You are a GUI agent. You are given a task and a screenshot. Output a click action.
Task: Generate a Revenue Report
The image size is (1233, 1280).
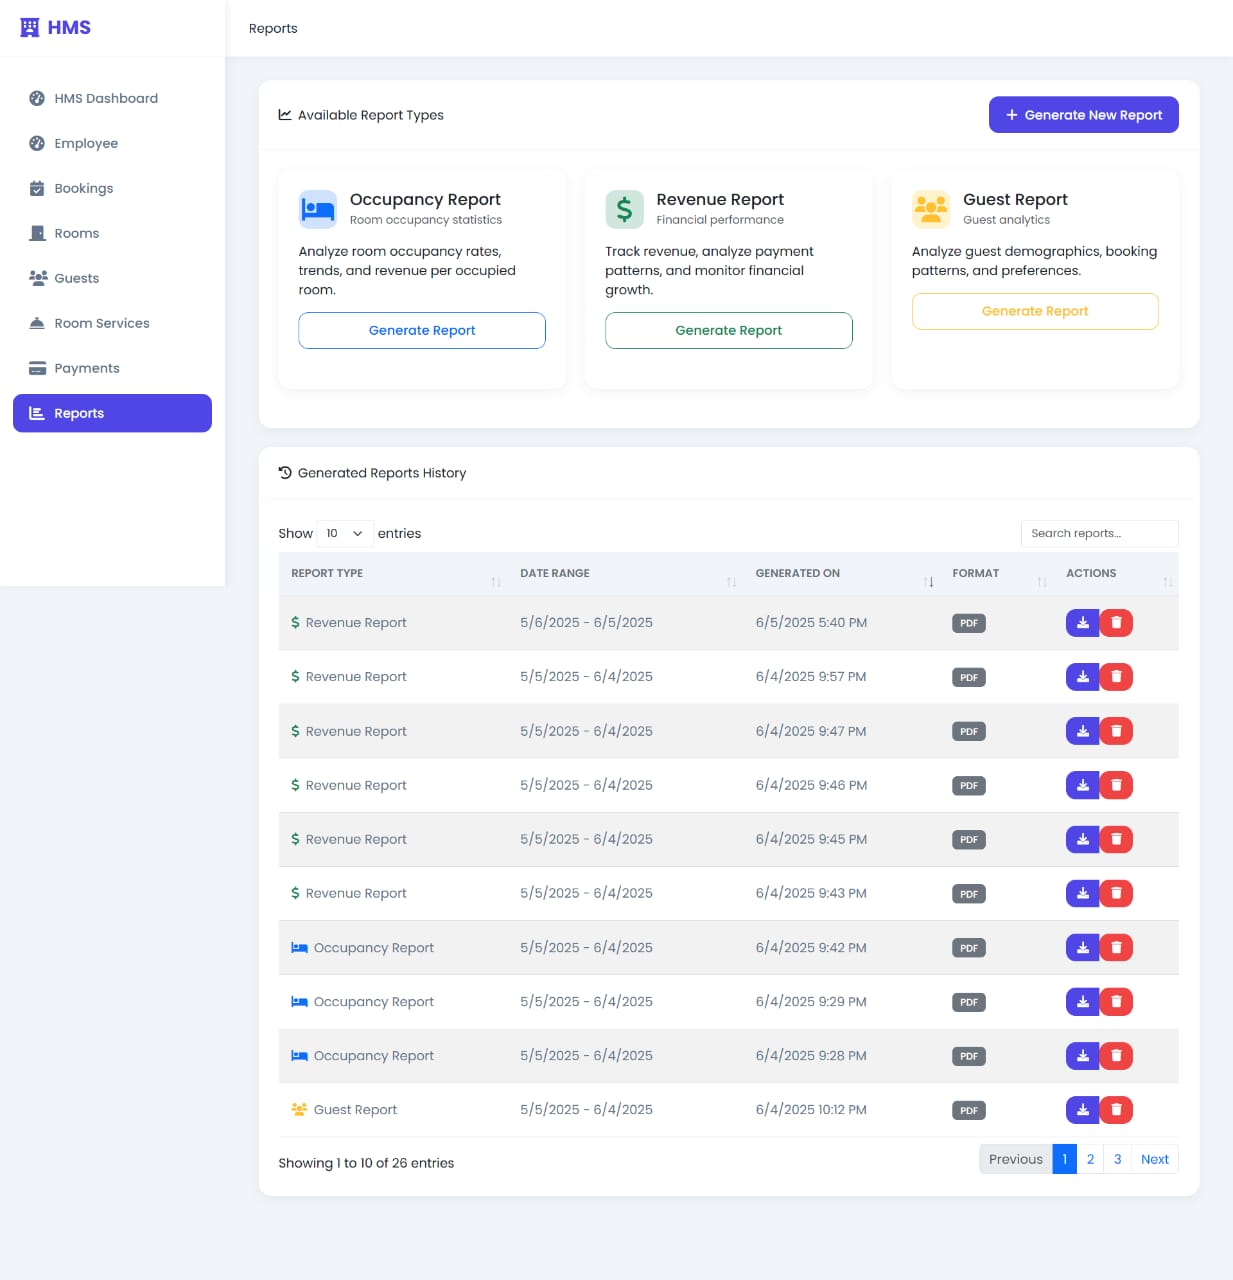pyautogui.click(x=728, y=330)
